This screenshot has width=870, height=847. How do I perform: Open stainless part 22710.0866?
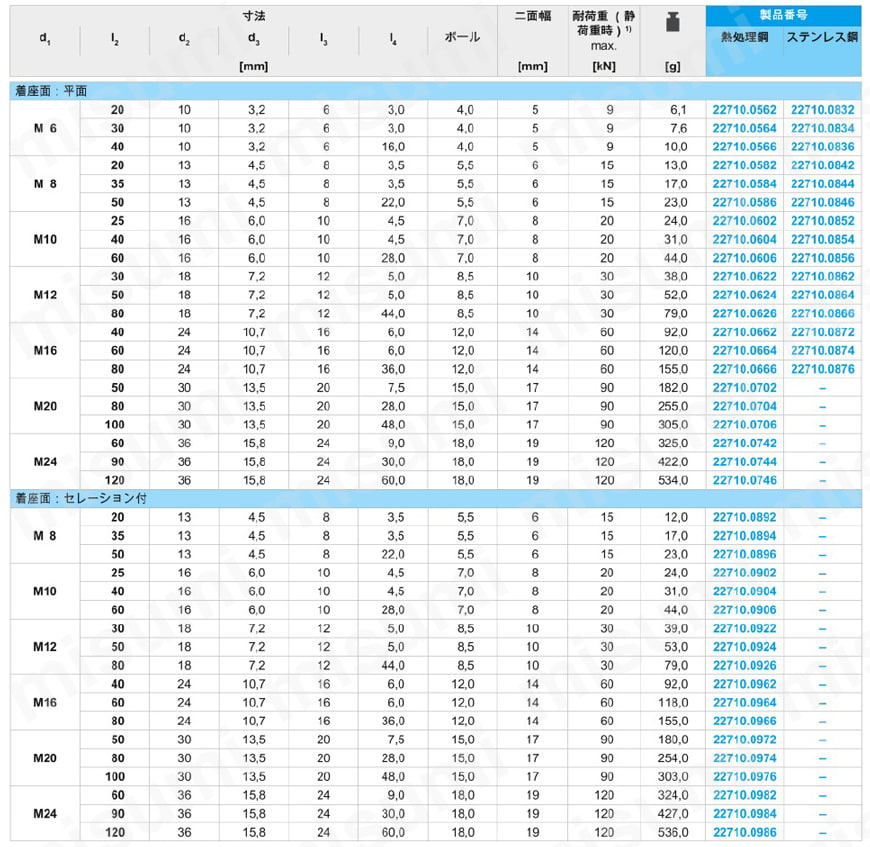tap(823, 313)
